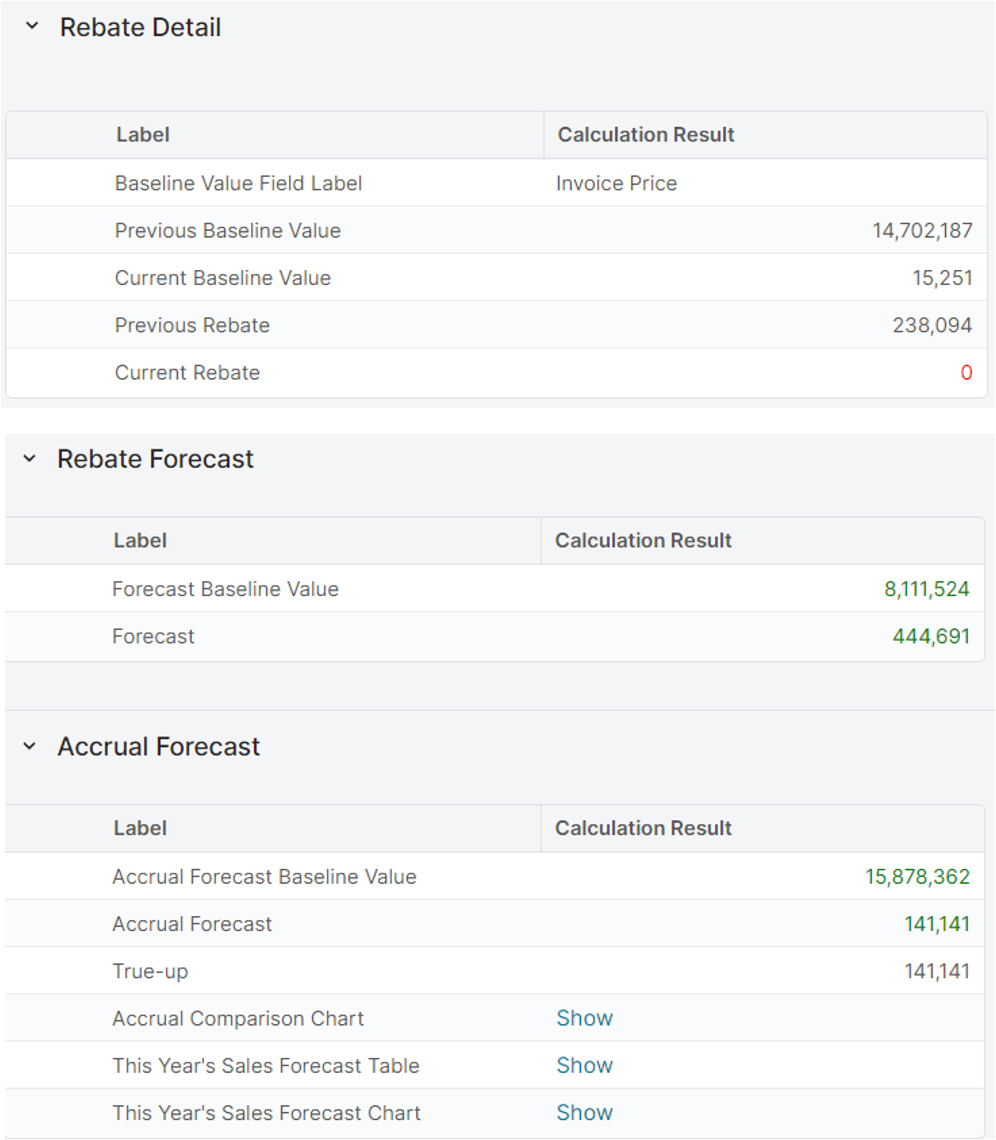Collapse the Rebate Detail section chevron
Viewport: 996px width, 1140px height.
(32, 27)
